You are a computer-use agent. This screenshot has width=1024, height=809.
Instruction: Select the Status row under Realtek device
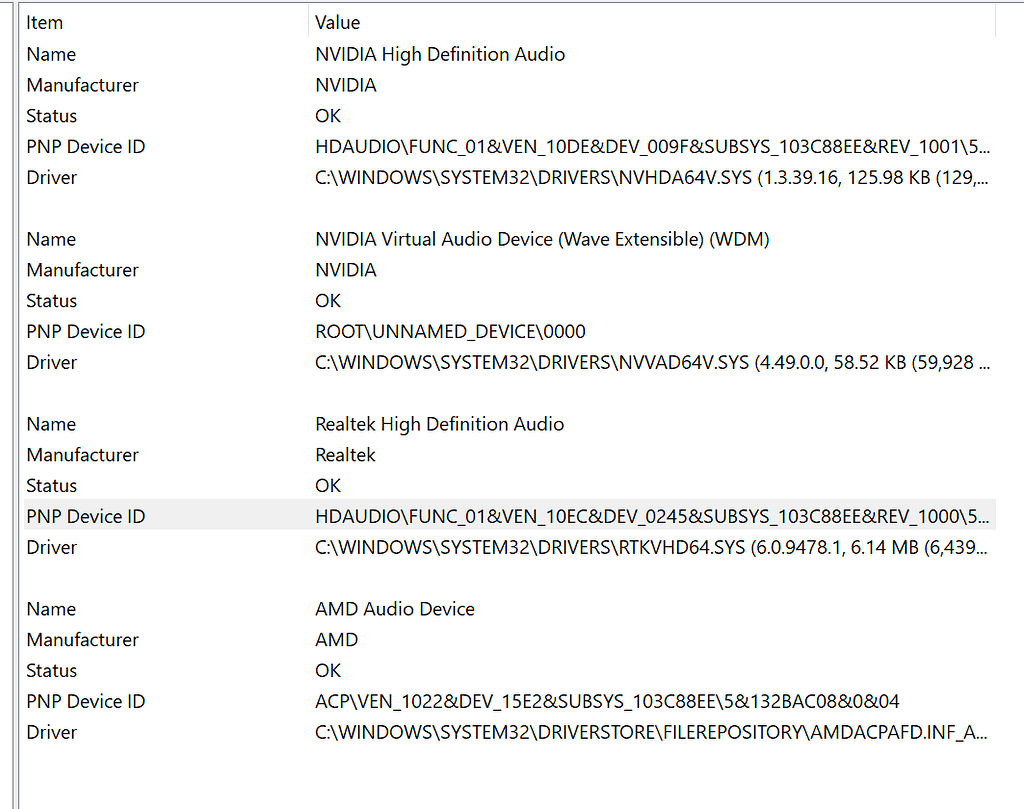coord(327,485)
